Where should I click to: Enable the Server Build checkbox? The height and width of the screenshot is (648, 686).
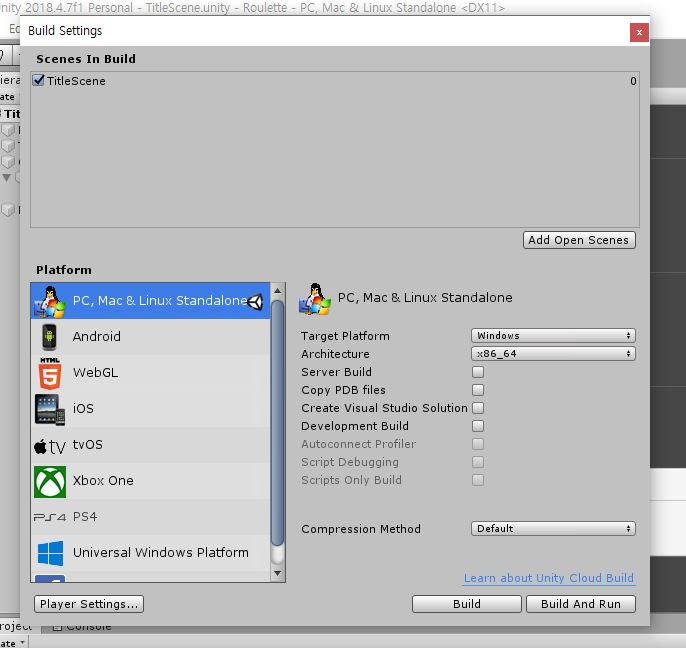pyautogui.click(x=478, y=372)
